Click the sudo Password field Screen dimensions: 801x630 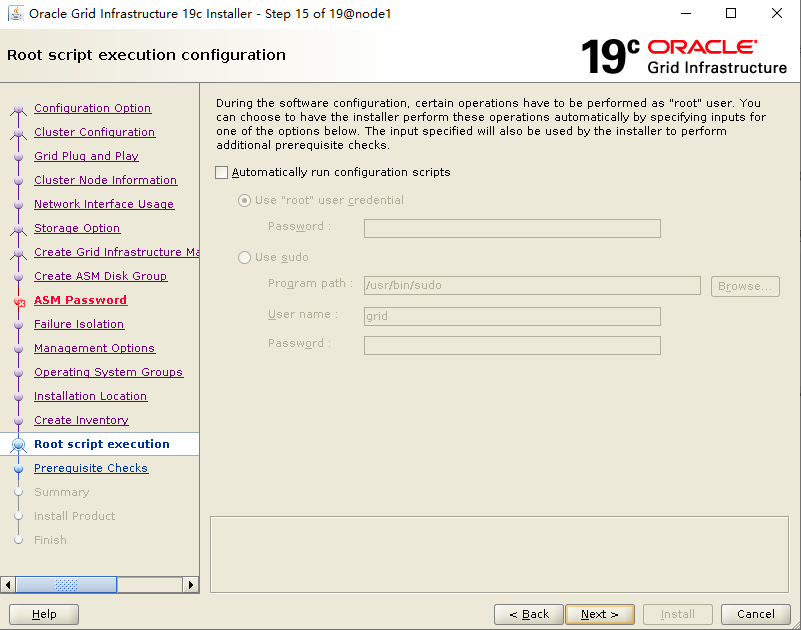click(512, 345)
